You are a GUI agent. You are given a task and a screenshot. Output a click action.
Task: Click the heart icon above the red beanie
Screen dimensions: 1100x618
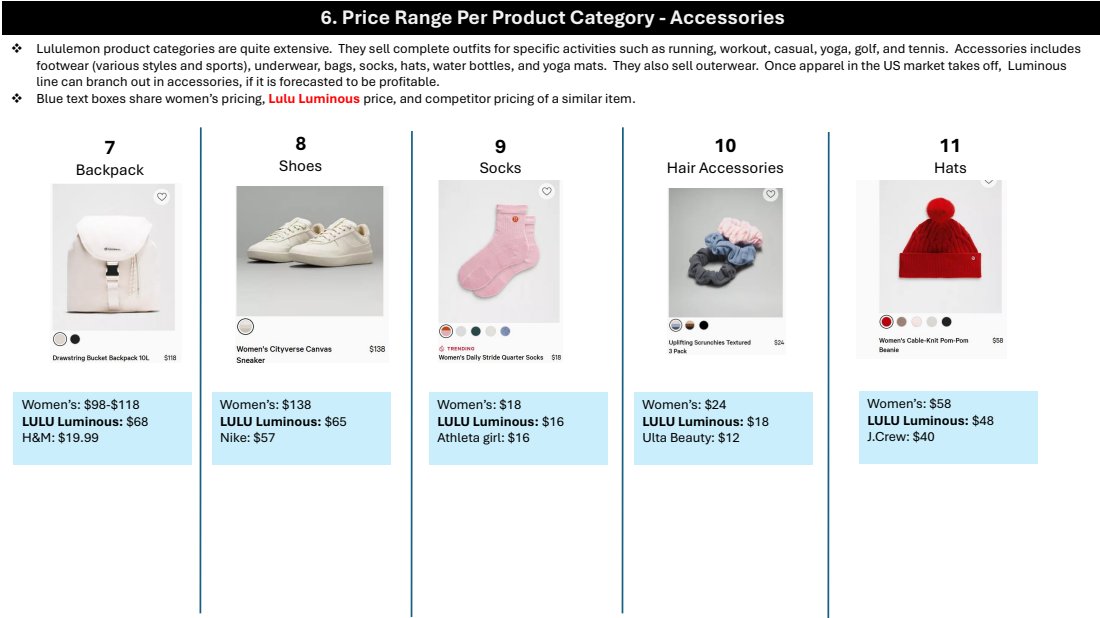click(x=988, y=181)
